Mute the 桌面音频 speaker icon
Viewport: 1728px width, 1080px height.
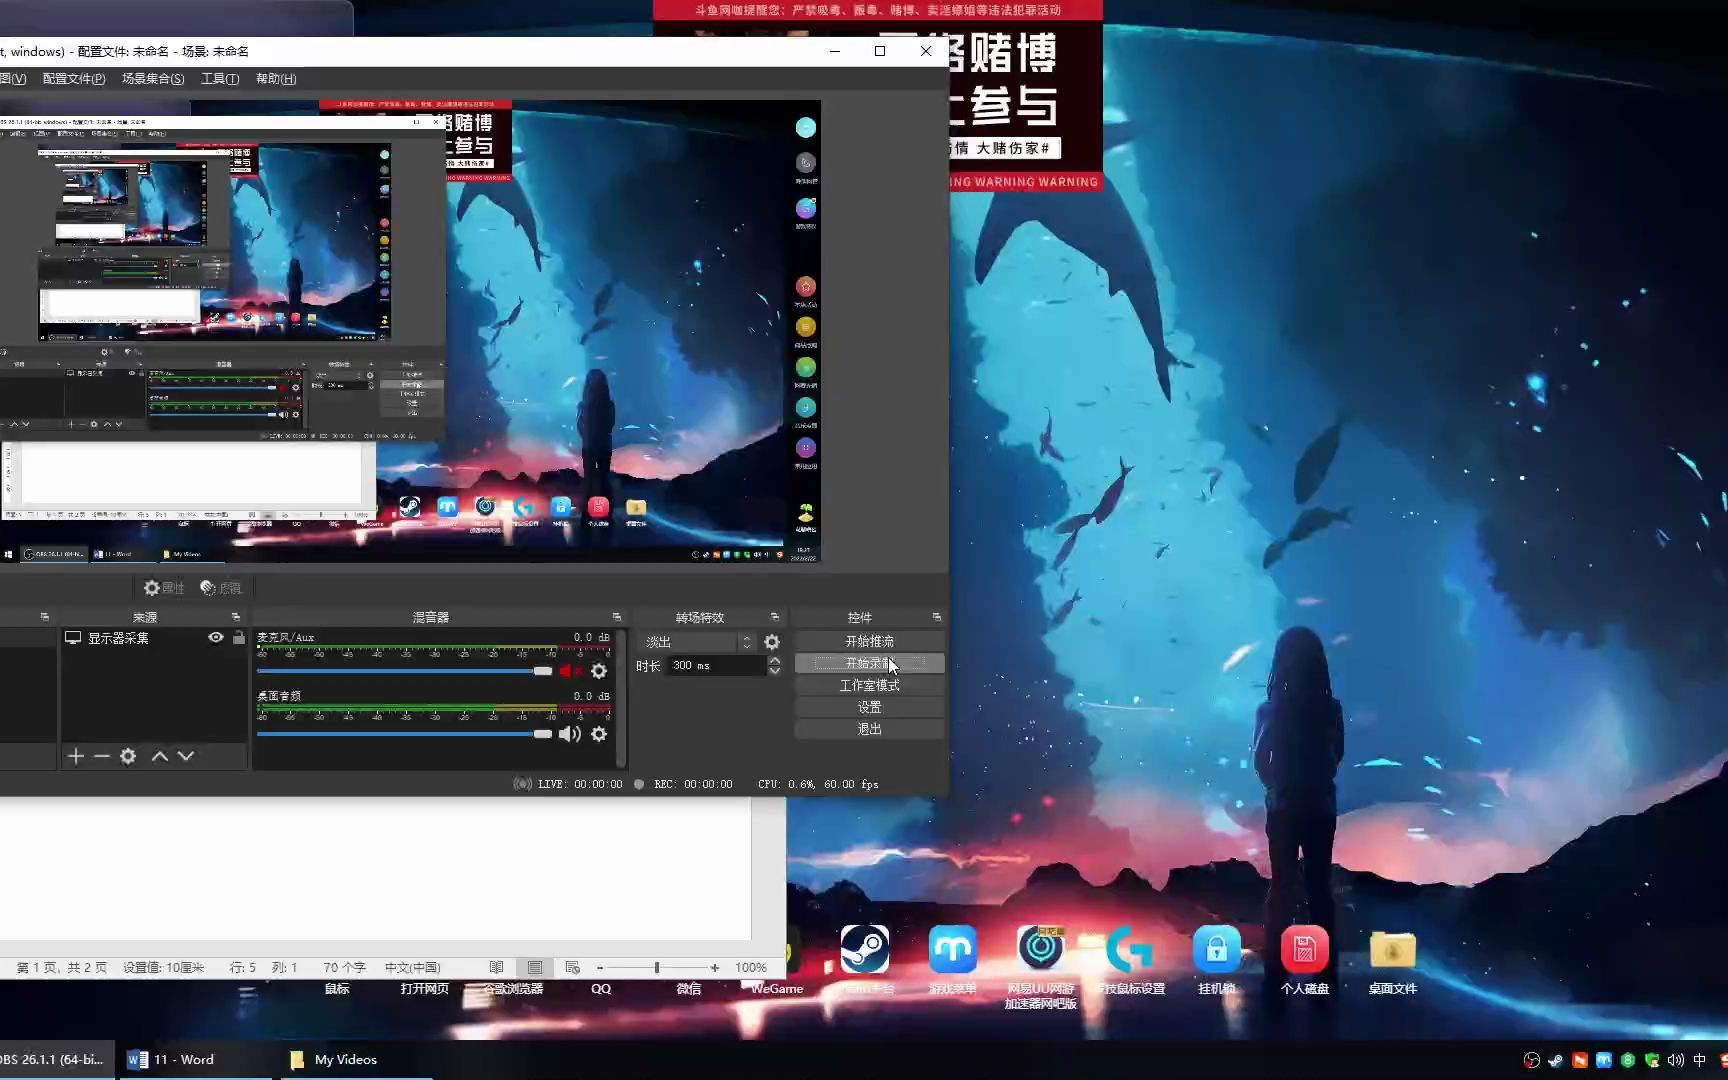569,734
